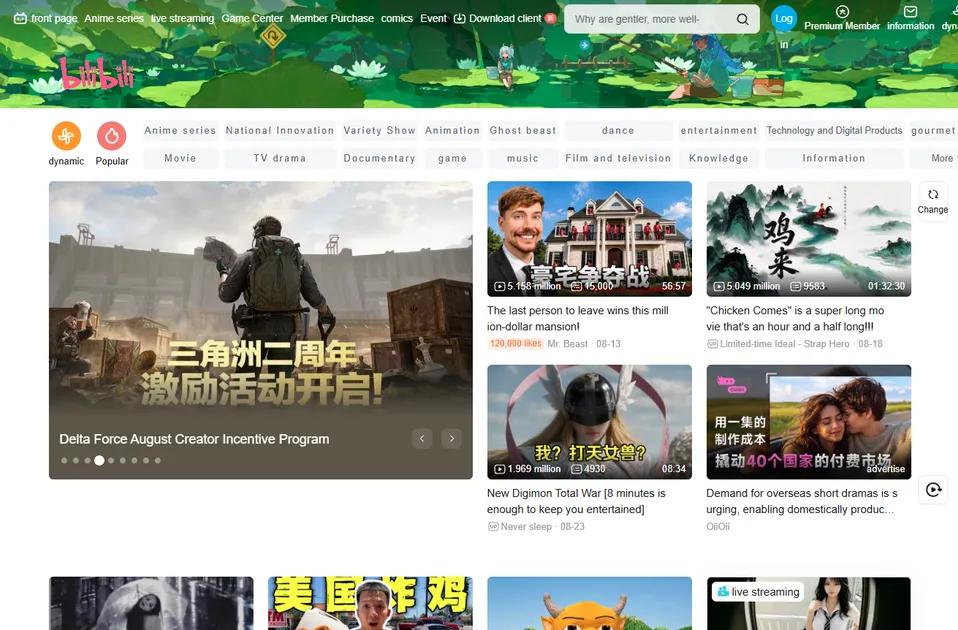The image size is (958, 630).
Task: Open New Digimon Total War title
Action: click(x=576, y=501)
